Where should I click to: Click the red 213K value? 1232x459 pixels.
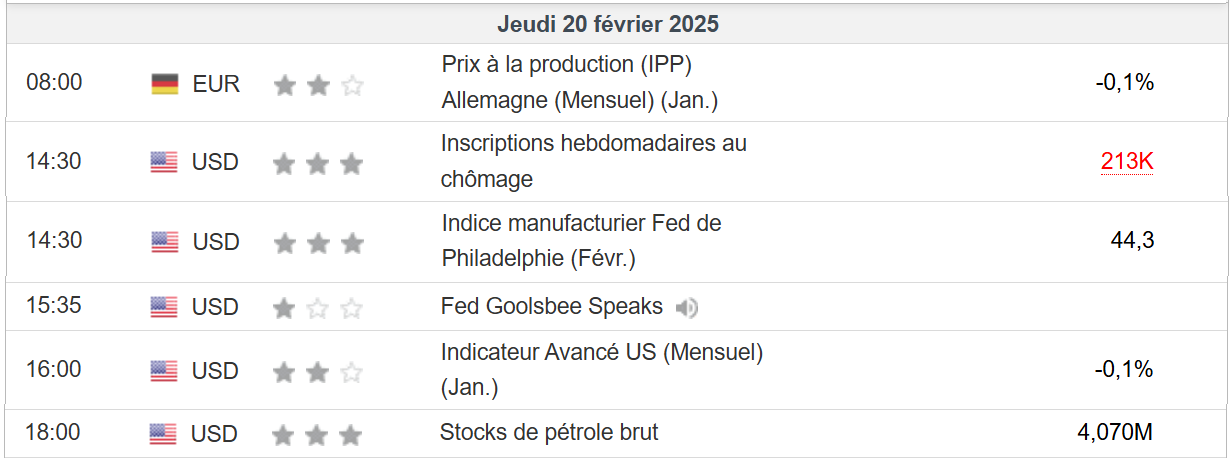(1127, 162)
